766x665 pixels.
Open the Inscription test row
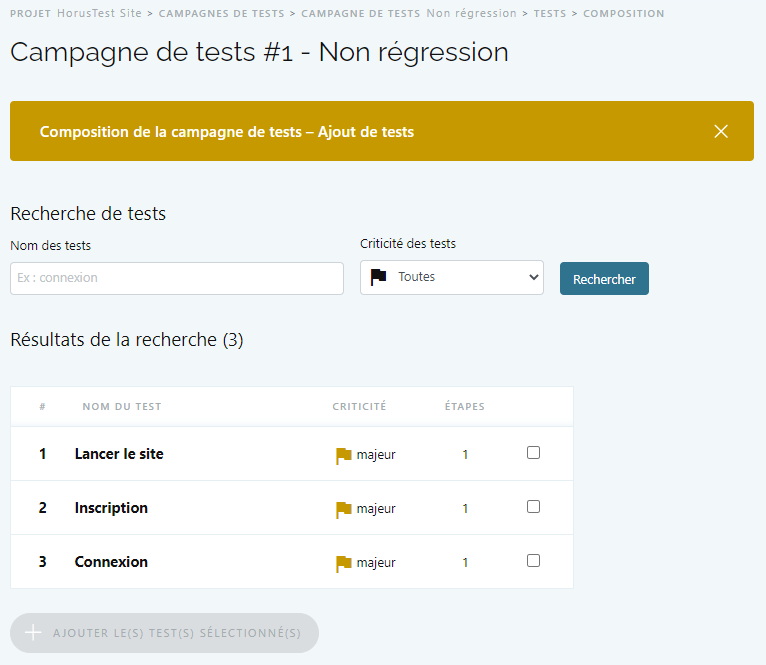point(111,508)
